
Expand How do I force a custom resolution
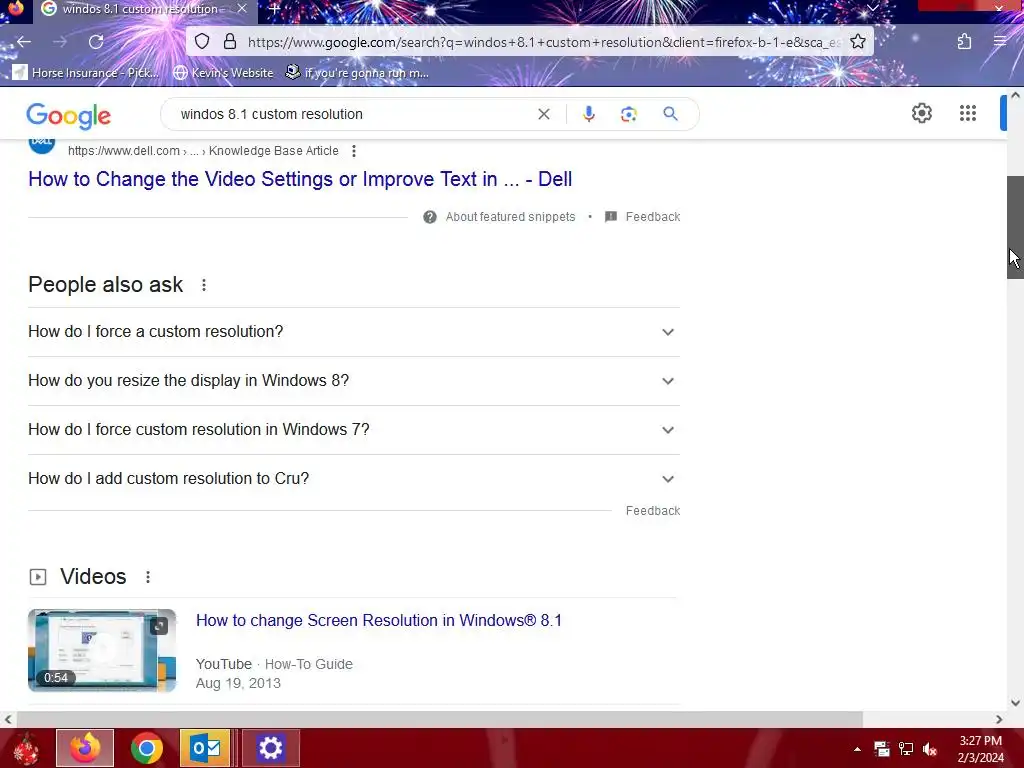(354, 332)
